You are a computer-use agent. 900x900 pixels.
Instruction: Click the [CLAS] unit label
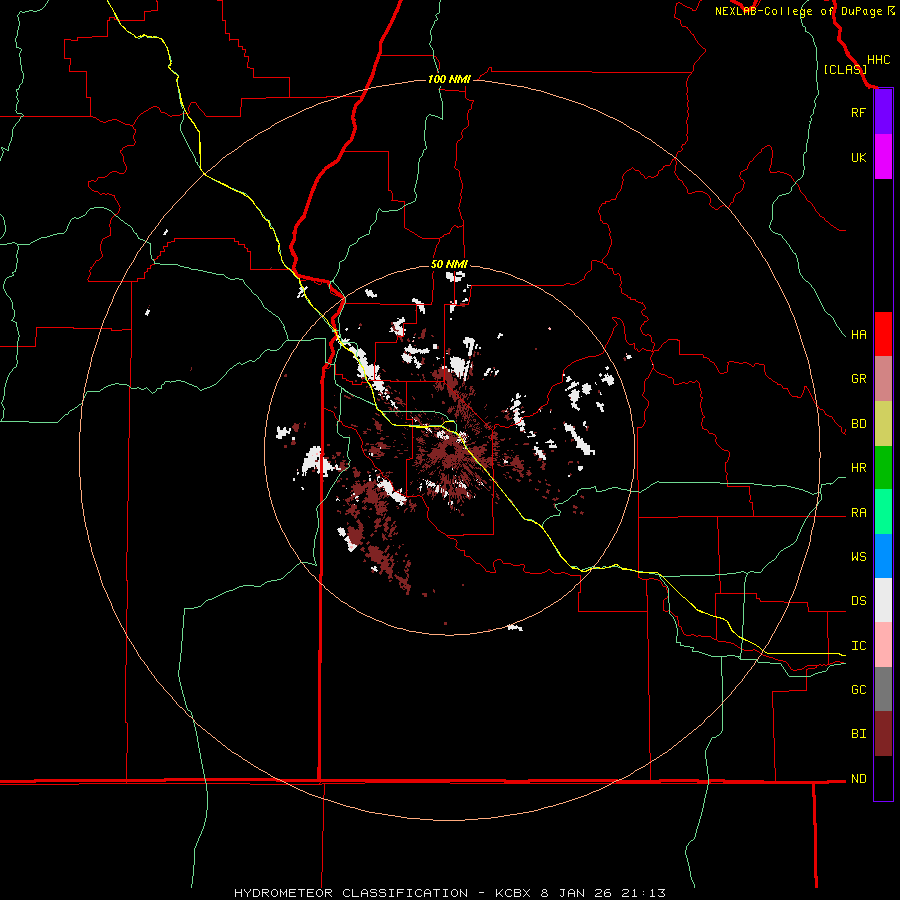[845, 70]
